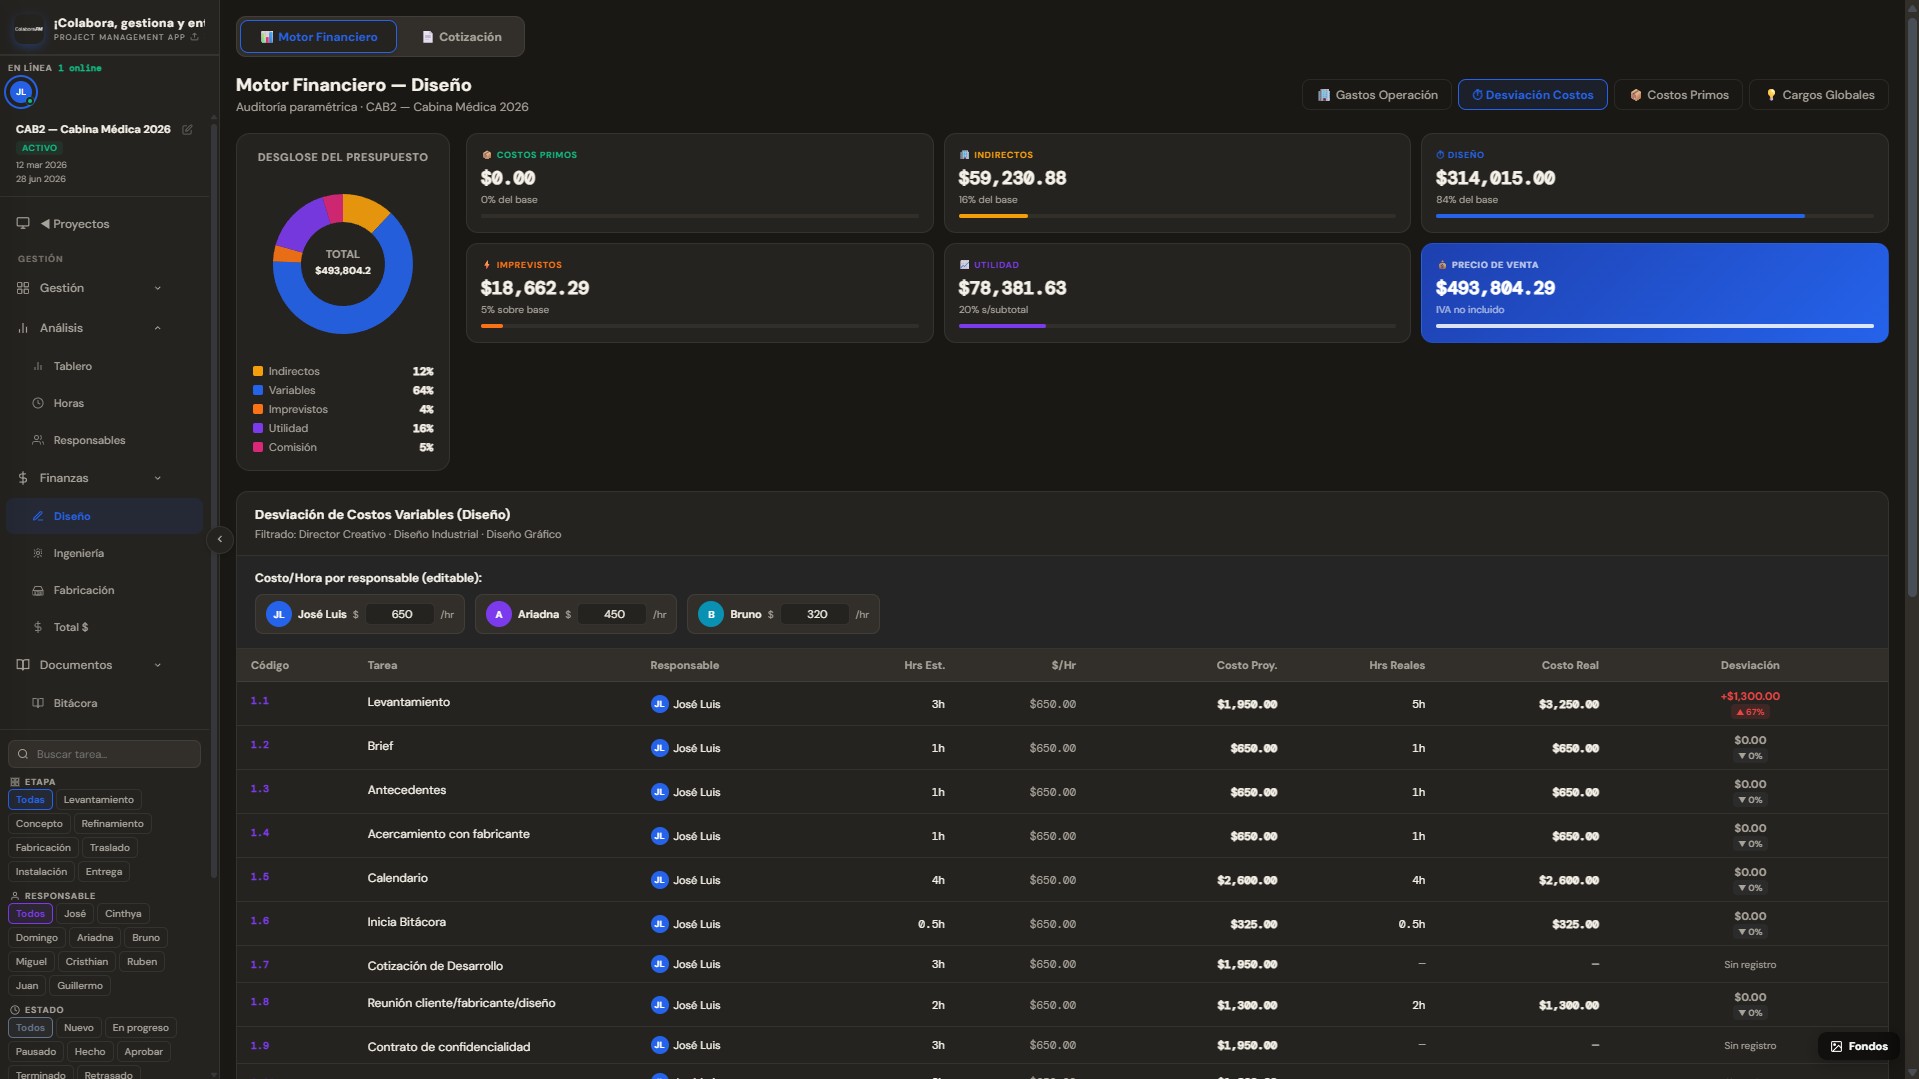Go to Fabricación finance section

[84, 591]
